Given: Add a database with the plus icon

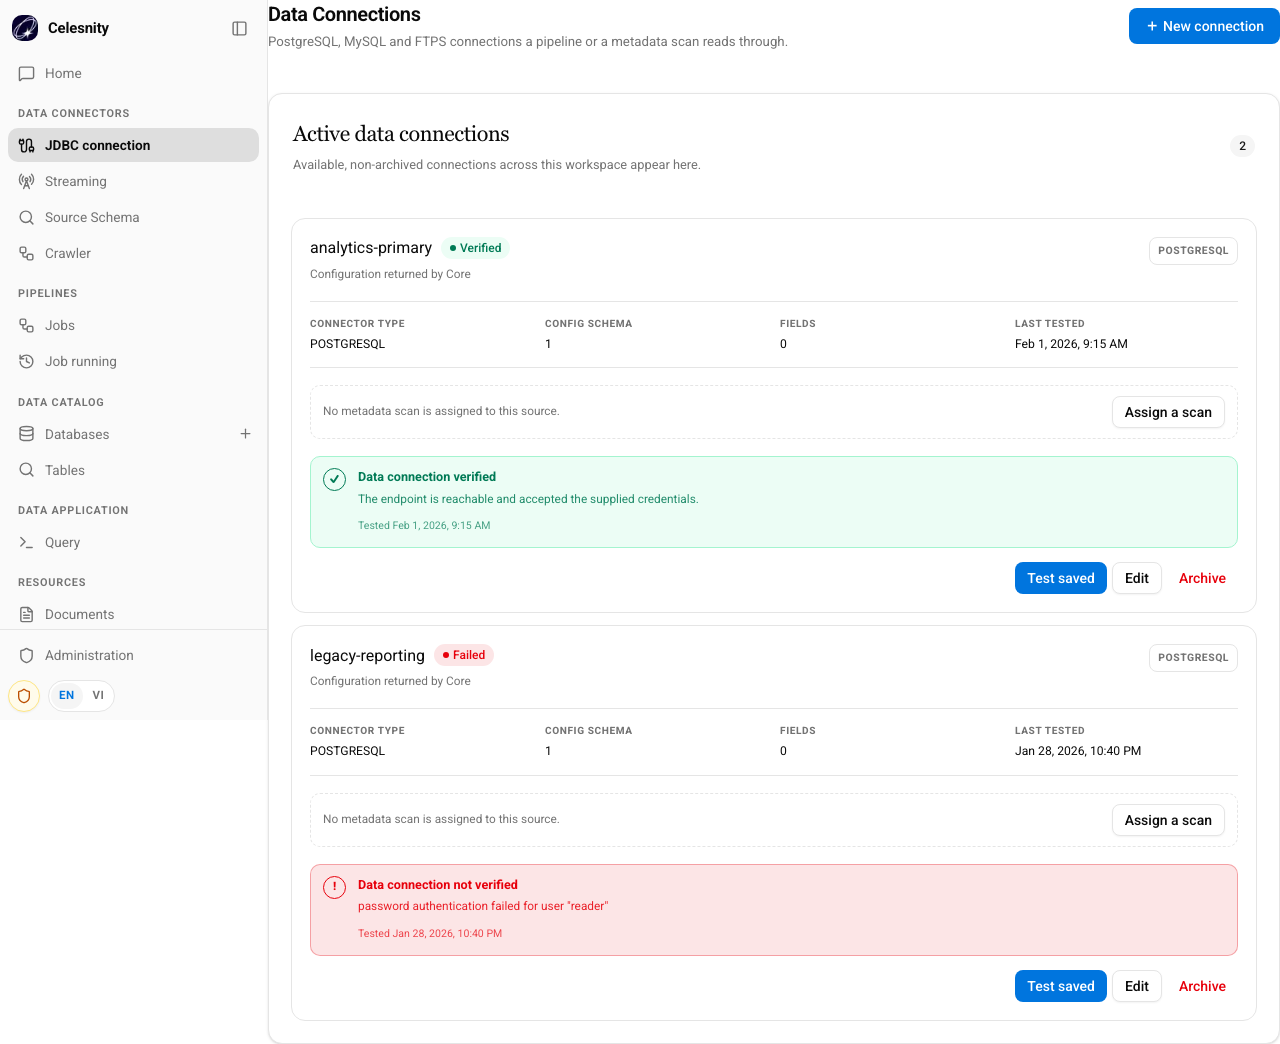Looking at the screenshot, I should tap(245, 434).
